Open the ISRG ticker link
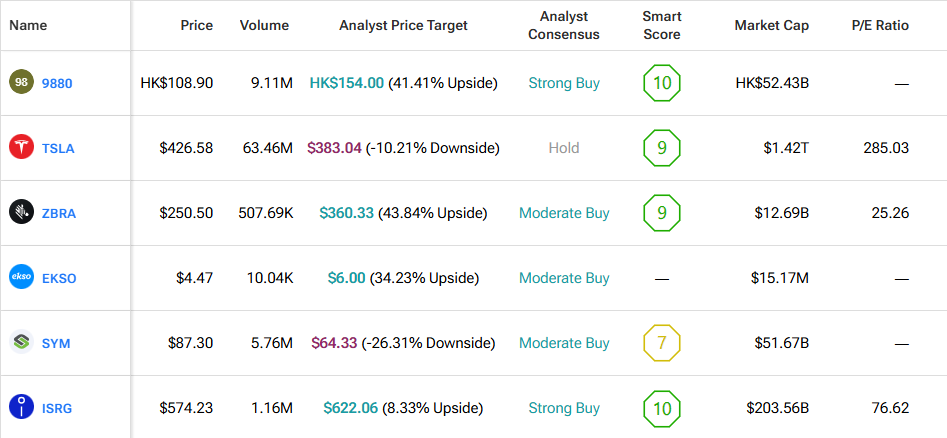947x438 pixels. click(57, 408)
